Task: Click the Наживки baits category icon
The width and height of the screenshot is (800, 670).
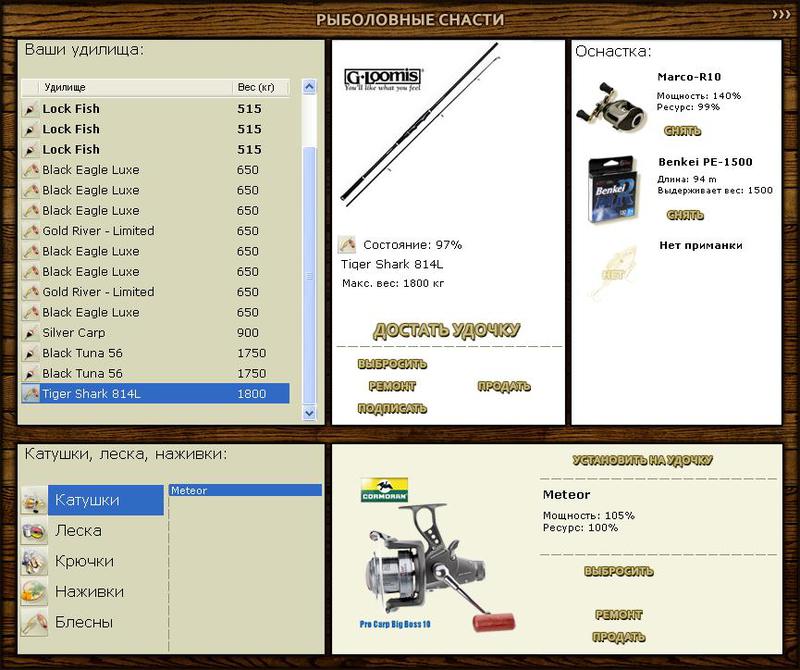Action: pos(34,592)
